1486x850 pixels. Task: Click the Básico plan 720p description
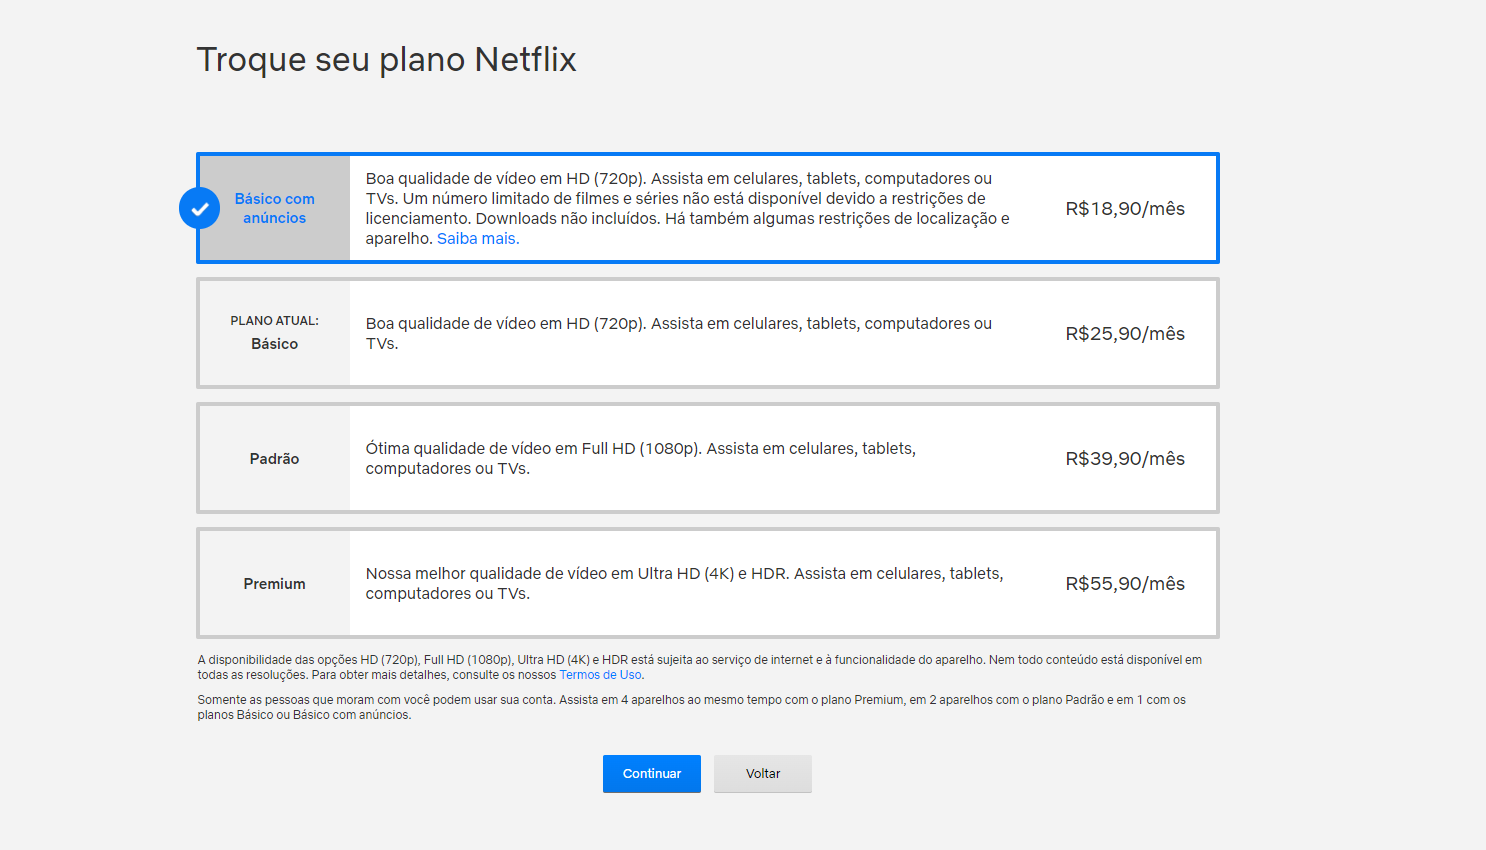679,333
